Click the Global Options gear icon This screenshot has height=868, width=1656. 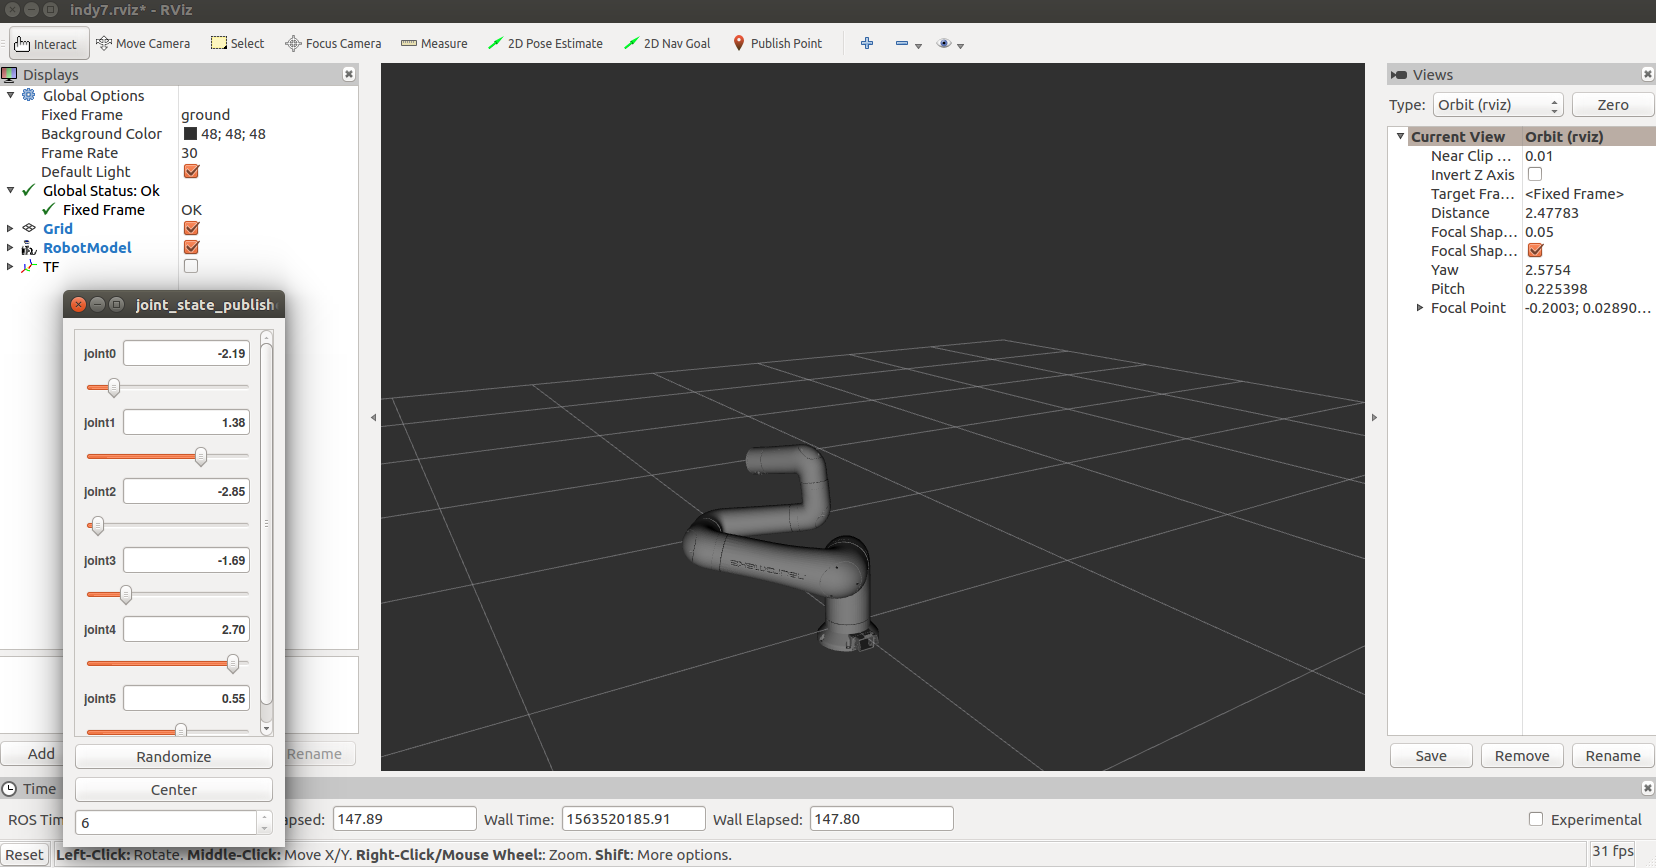(29, 95)
